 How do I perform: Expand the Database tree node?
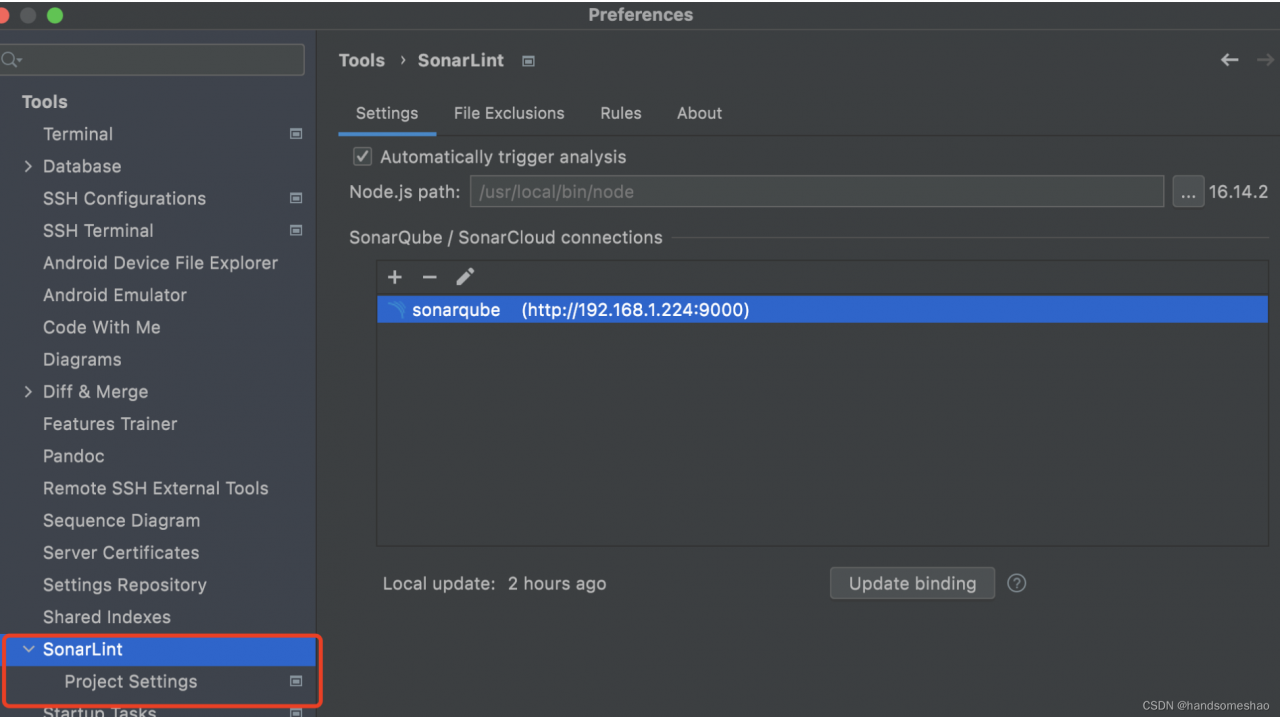pyautogui.click(x=28, y=166)
